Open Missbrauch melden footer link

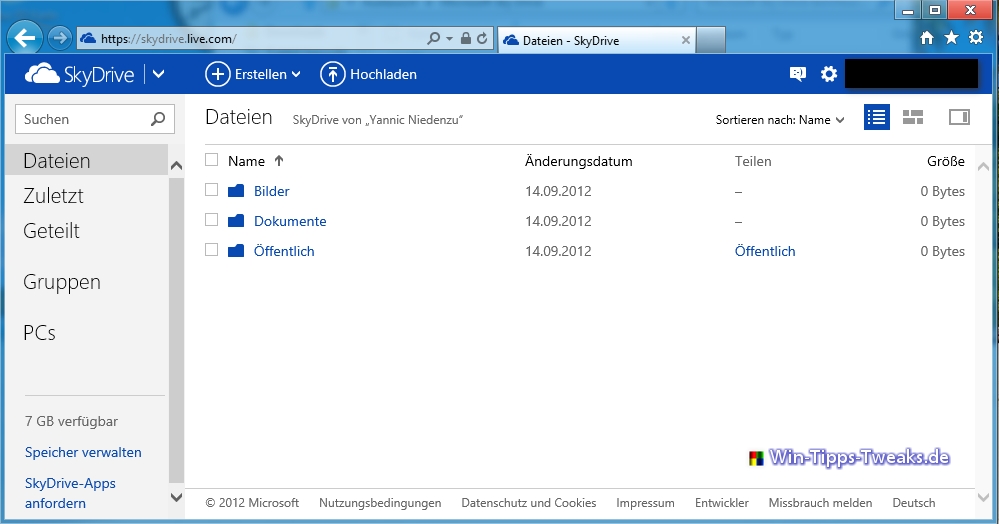click(820, 503)
